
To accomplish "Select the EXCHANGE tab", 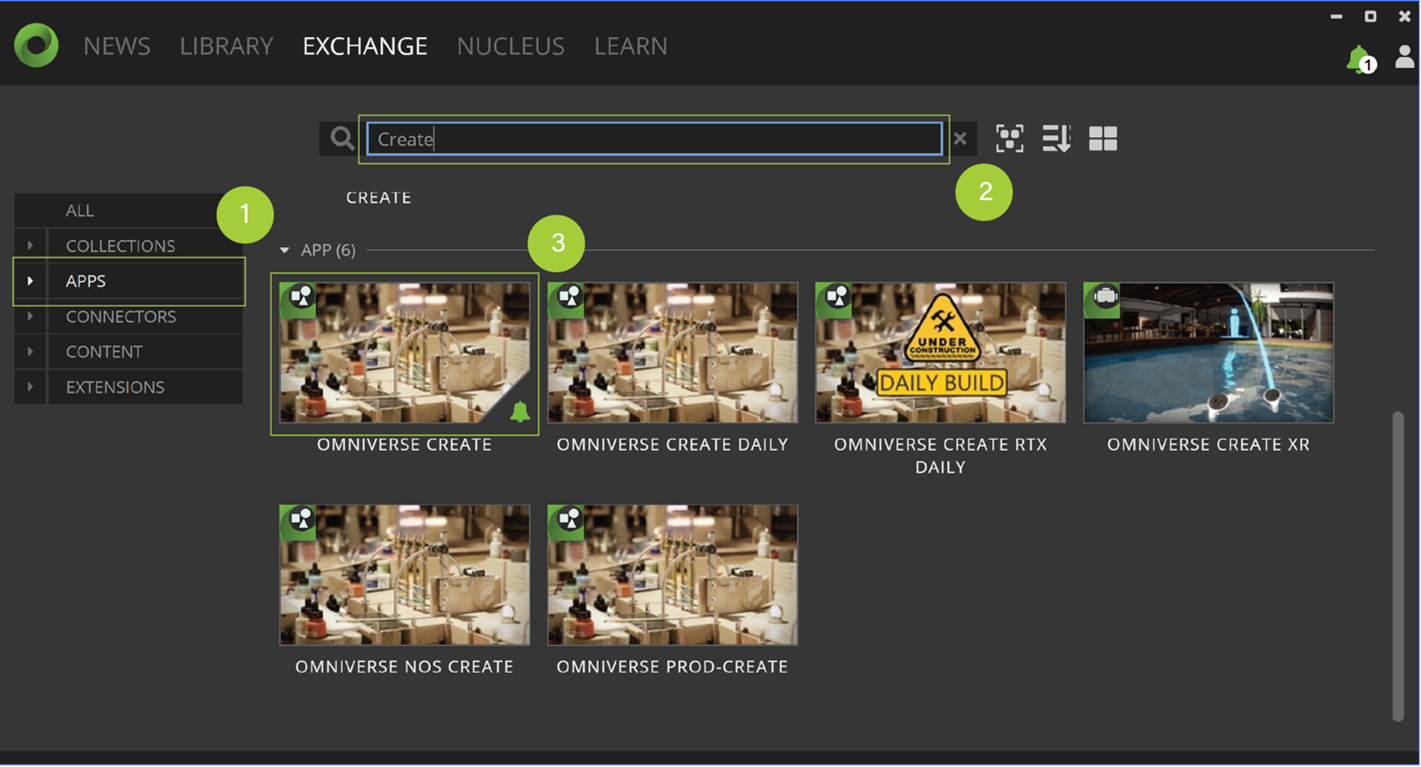I will [365, 46].
